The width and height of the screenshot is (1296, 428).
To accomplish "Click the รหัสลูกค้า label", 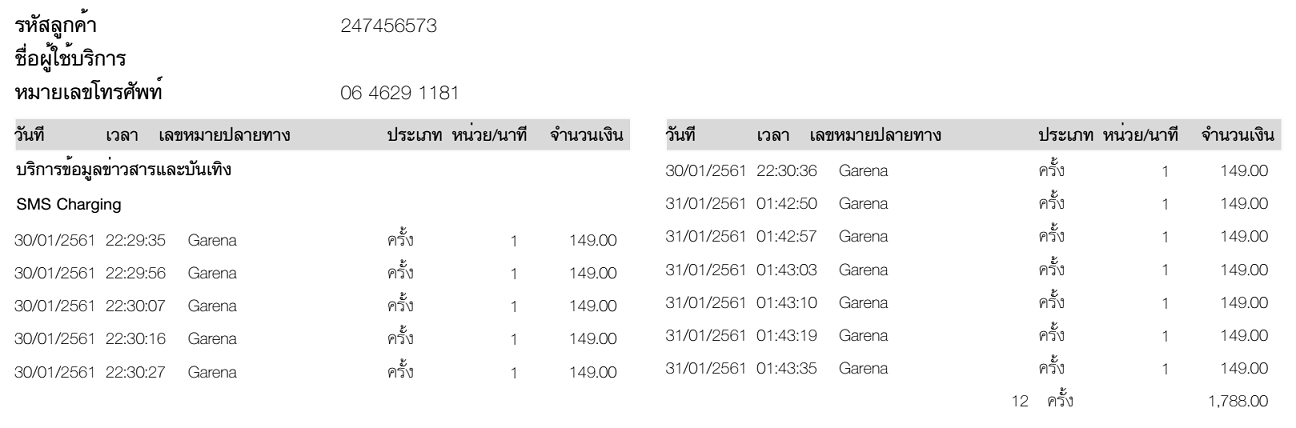I will coord(63,23).
